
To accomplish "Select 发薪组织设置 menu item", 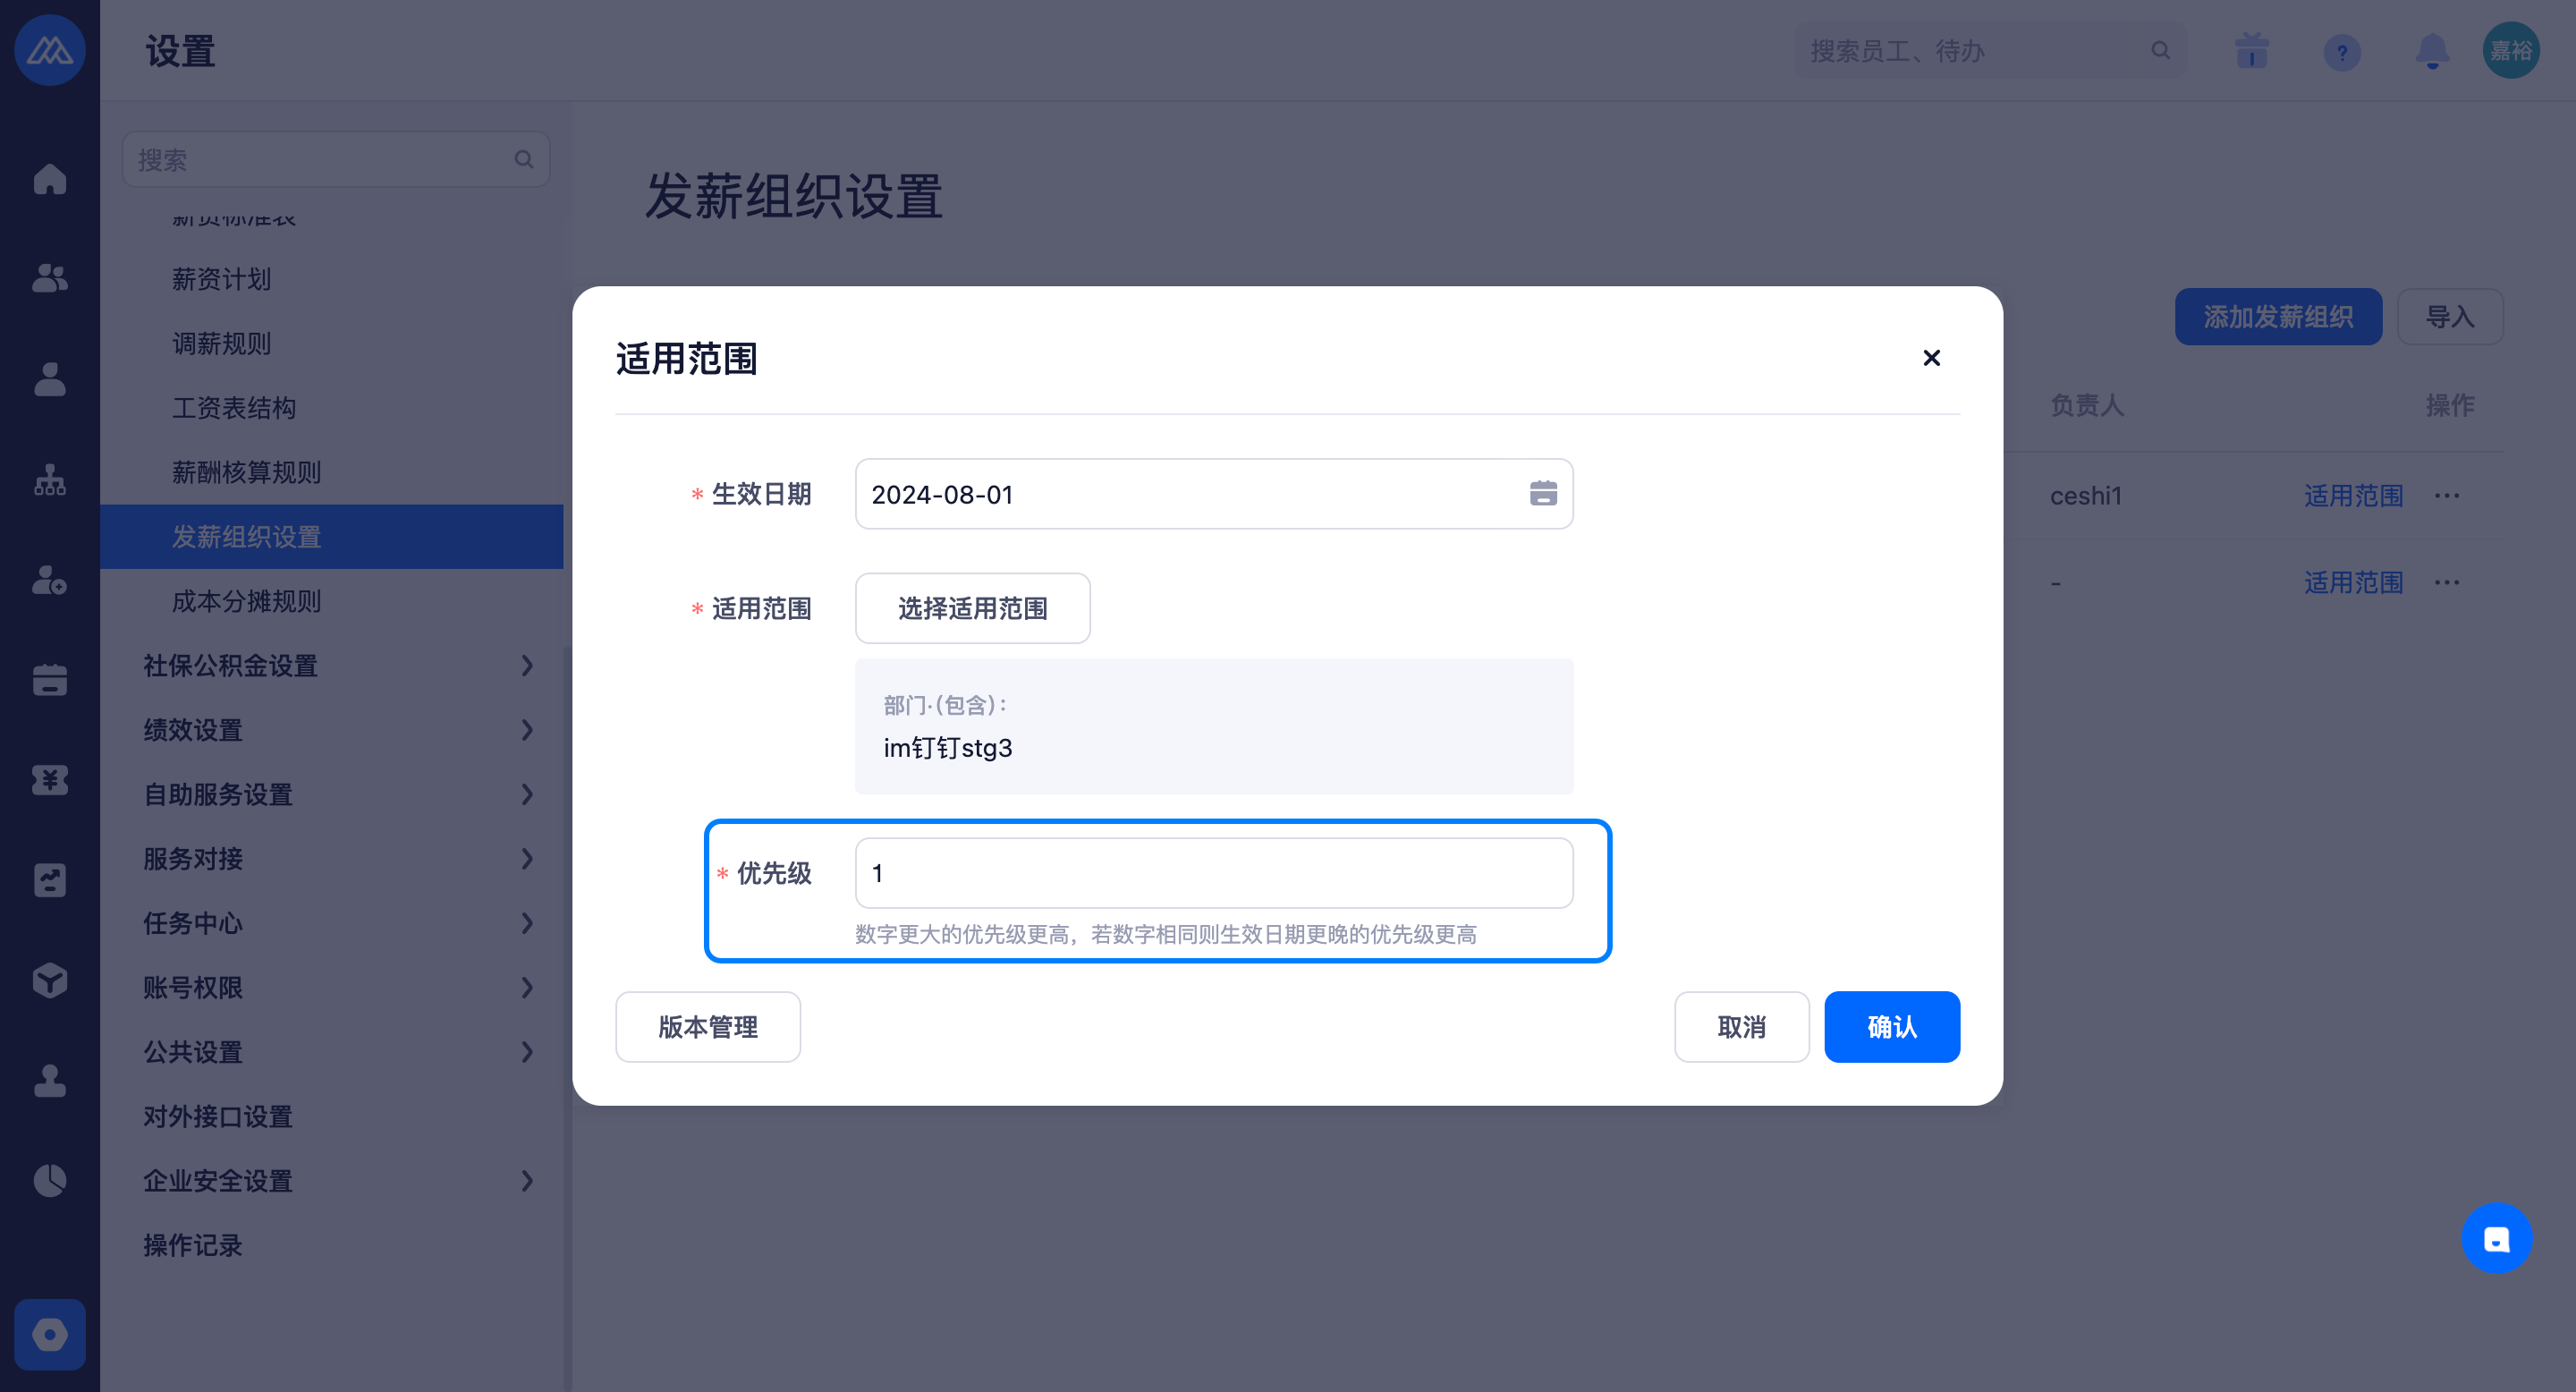I will [331, 537].
